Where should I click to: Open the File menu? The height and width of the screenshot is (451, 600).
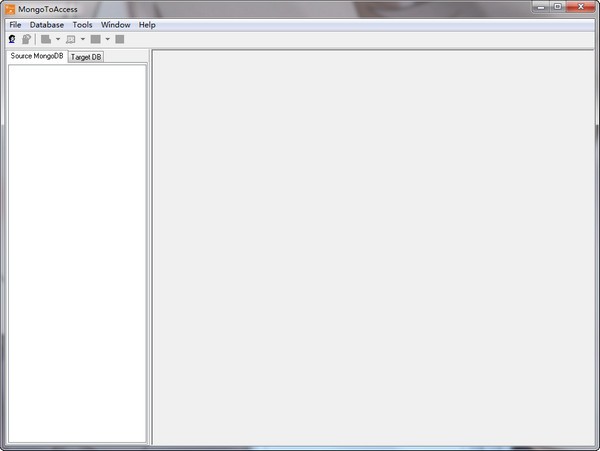point(15,24)
